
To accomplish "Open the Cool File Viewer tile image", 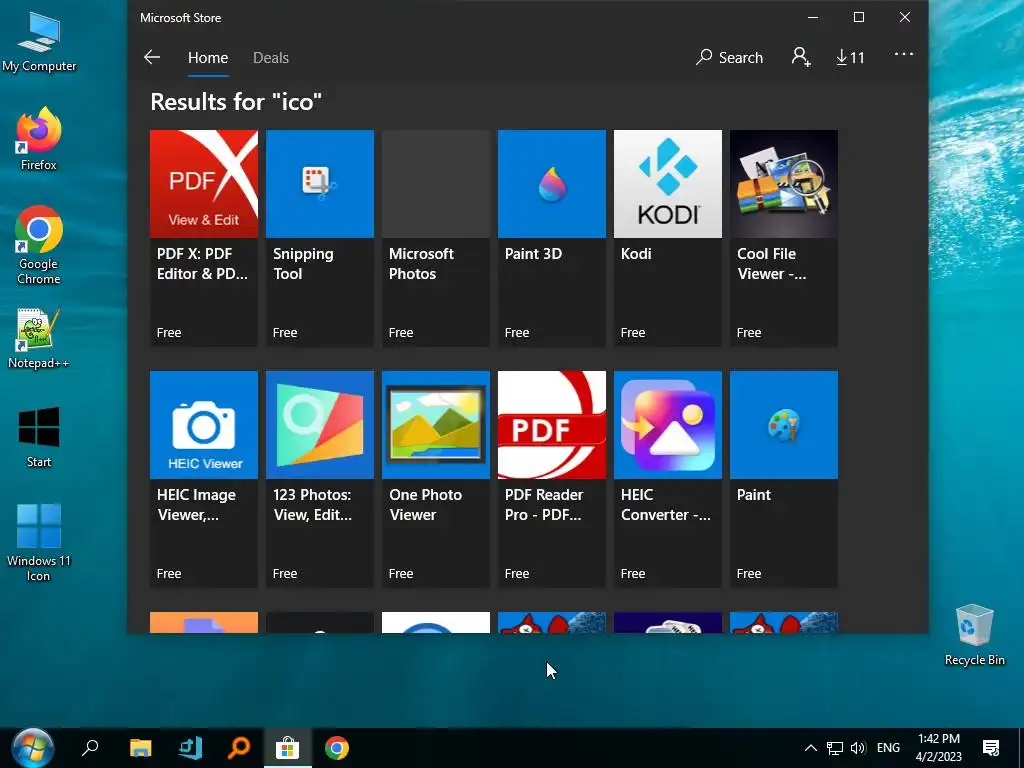I will click(x=784, y=184).
